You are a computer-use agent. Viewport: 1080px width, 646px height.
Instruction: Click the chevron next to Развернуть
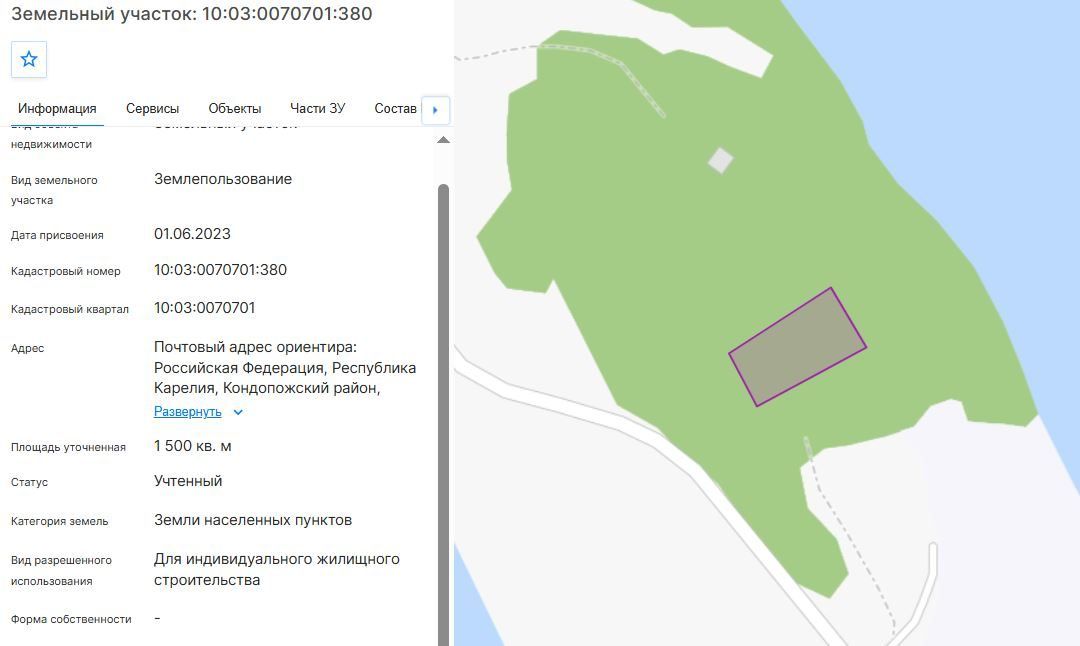[238, 413]
